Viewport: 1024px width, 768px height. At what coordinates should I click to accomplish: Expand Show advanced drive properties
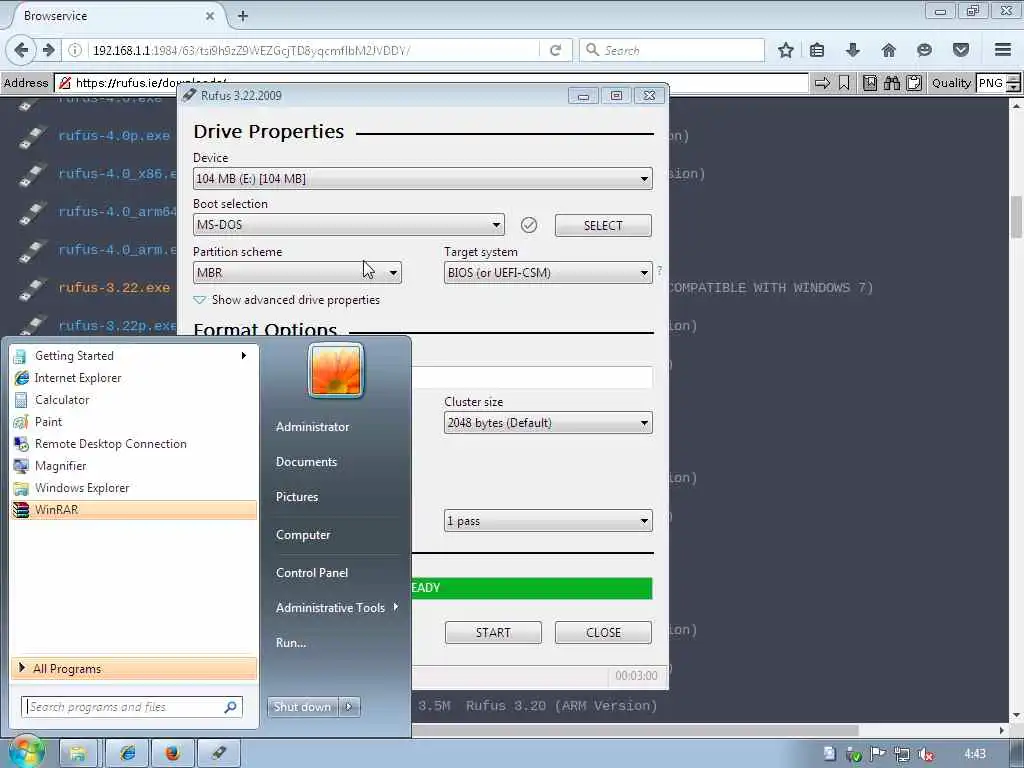pos(287,300)
